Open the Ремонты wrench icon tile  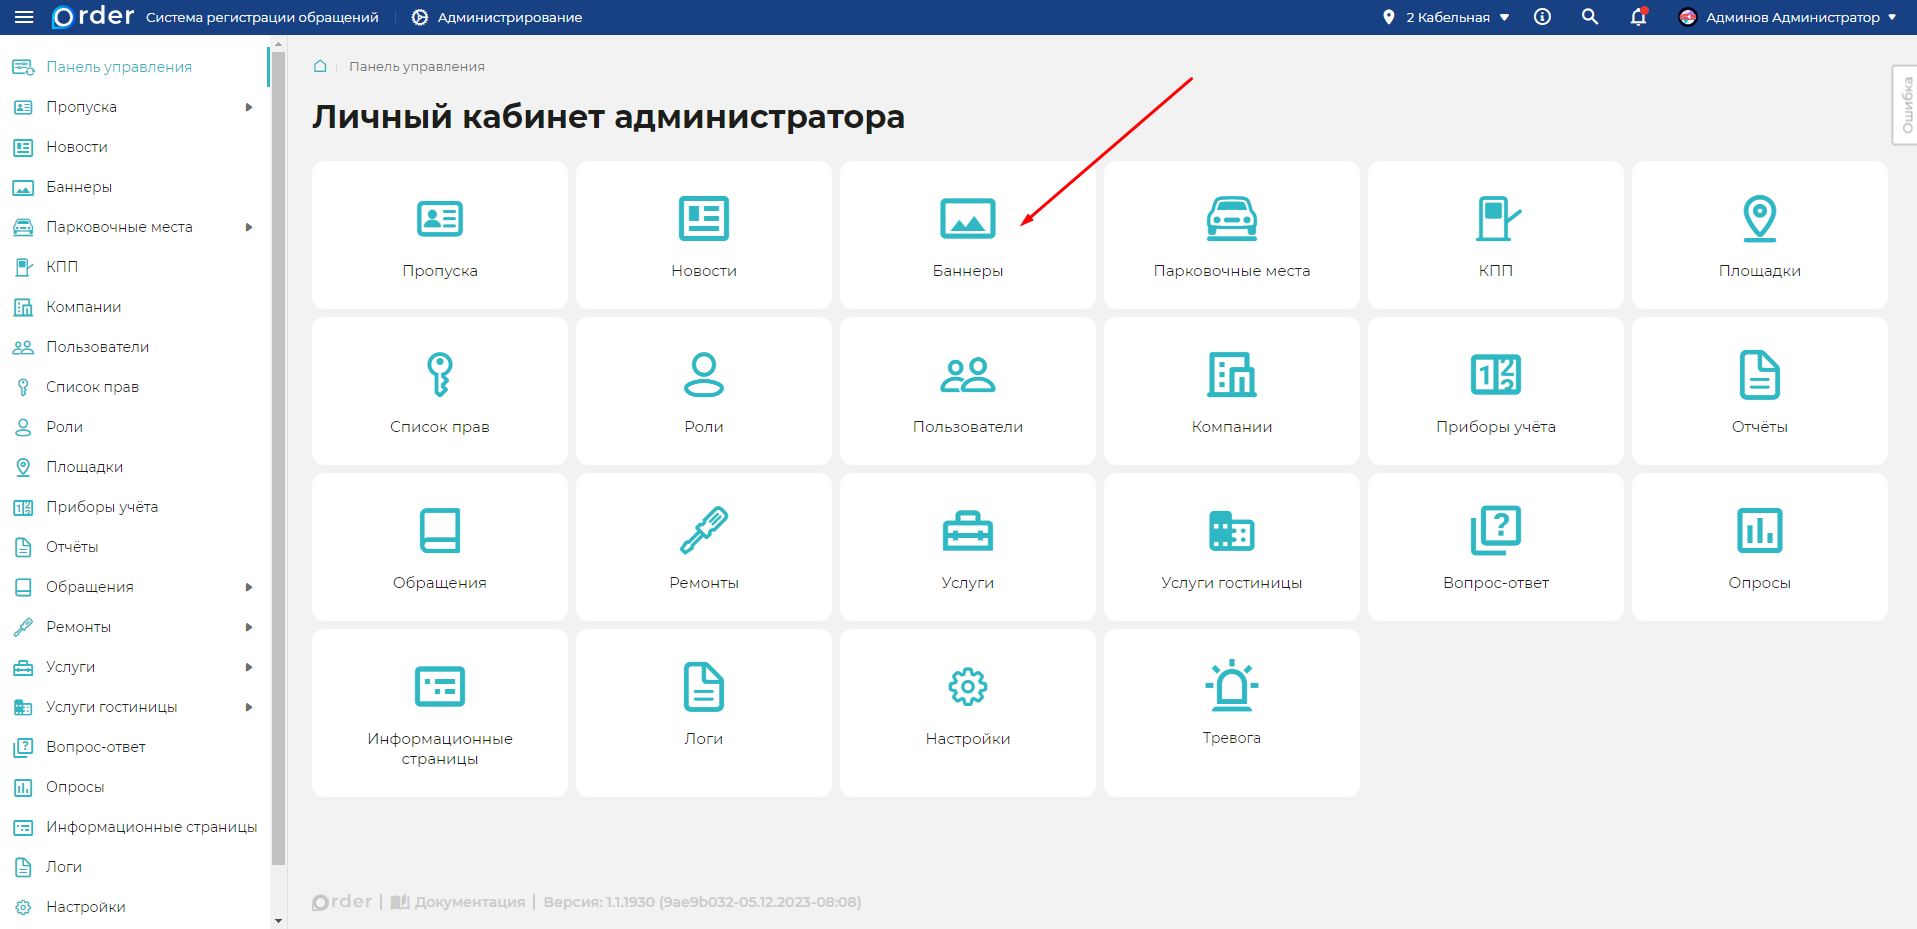(704, 531)
